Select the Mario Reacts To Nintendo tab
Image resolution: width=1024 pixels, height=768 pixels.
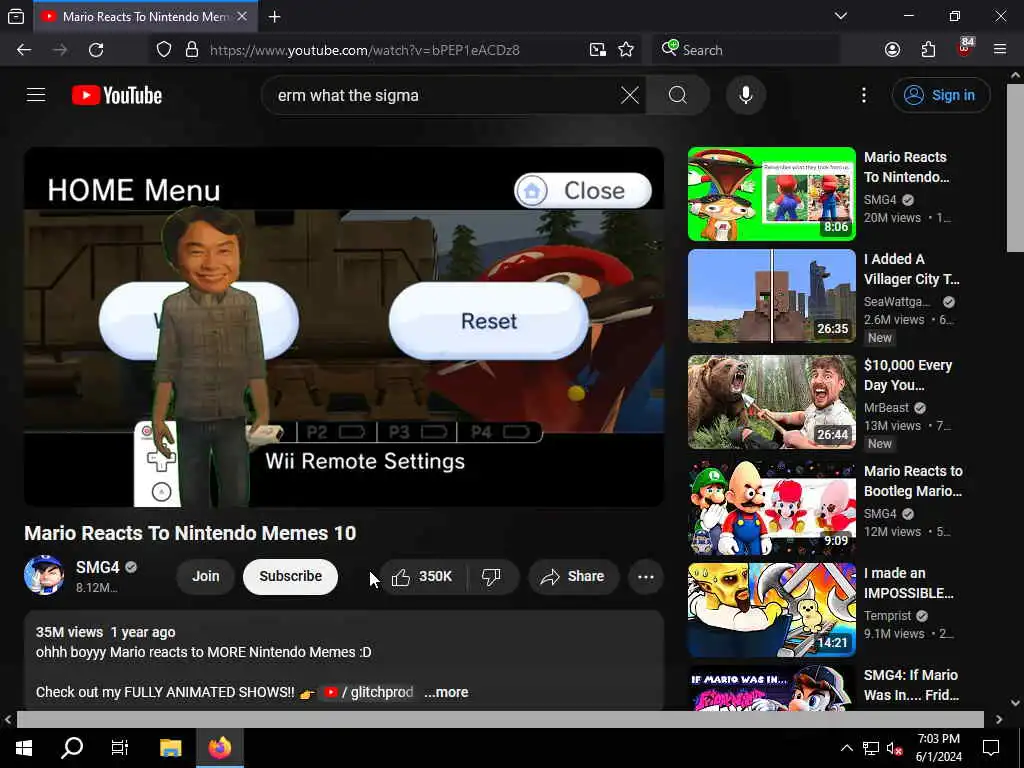click(x=145, y=16)
